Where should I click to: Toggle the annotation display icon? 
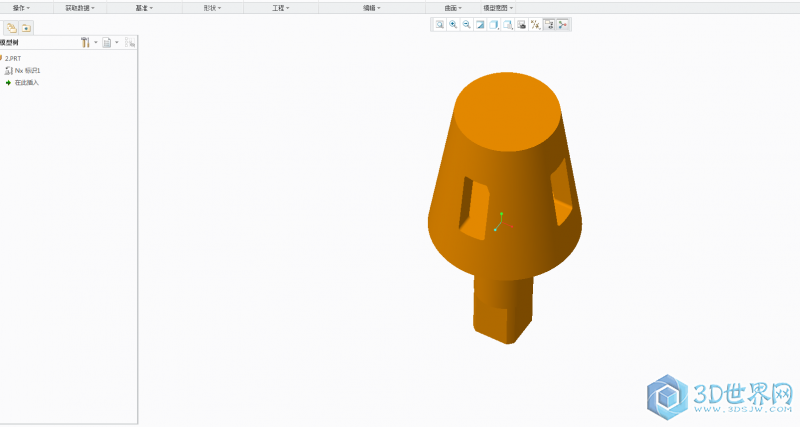[549, 24]
